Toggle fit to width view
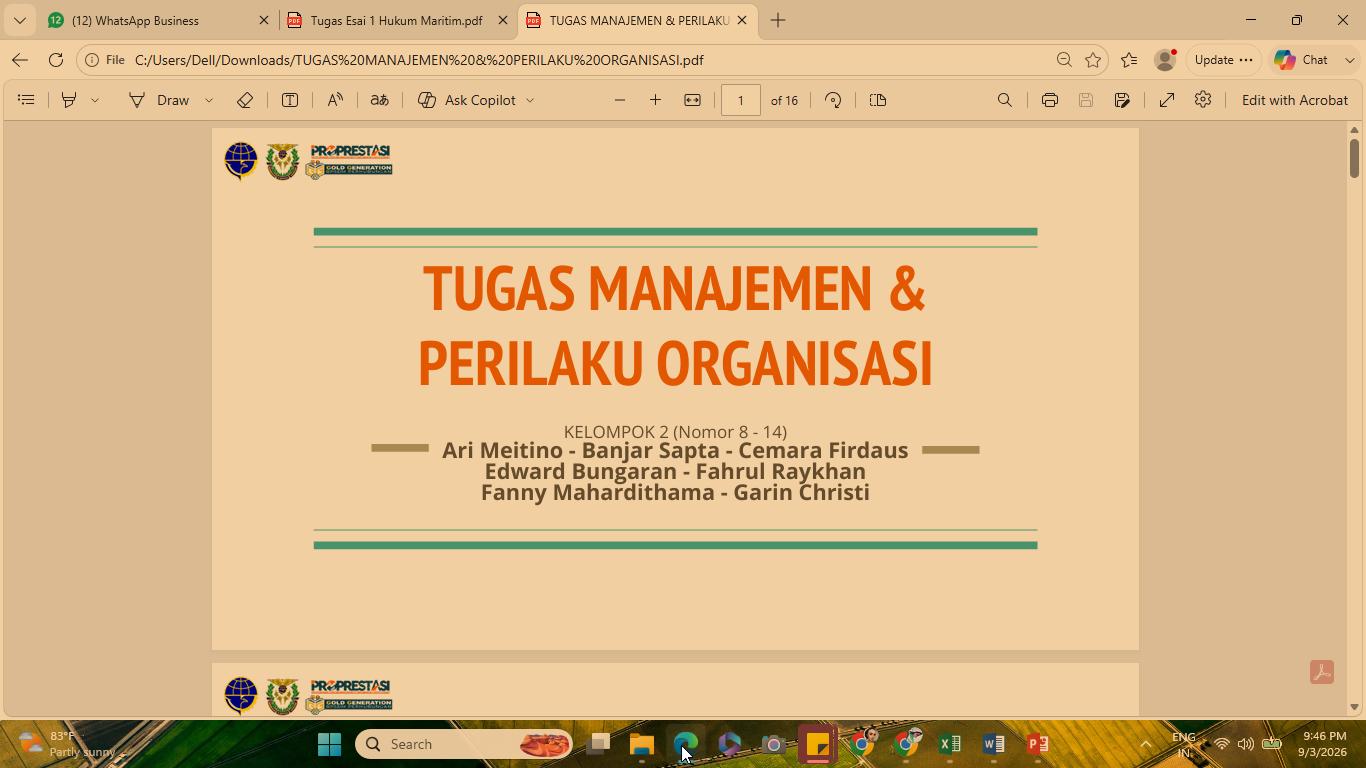Image resolution: width=1366 pixels, height=768 pixels. [692, 100]
